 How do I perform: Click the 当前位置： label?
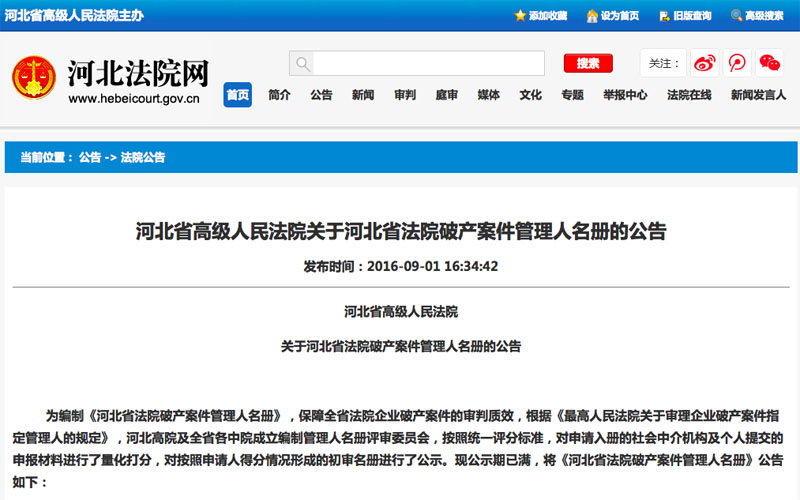[46, 157]
